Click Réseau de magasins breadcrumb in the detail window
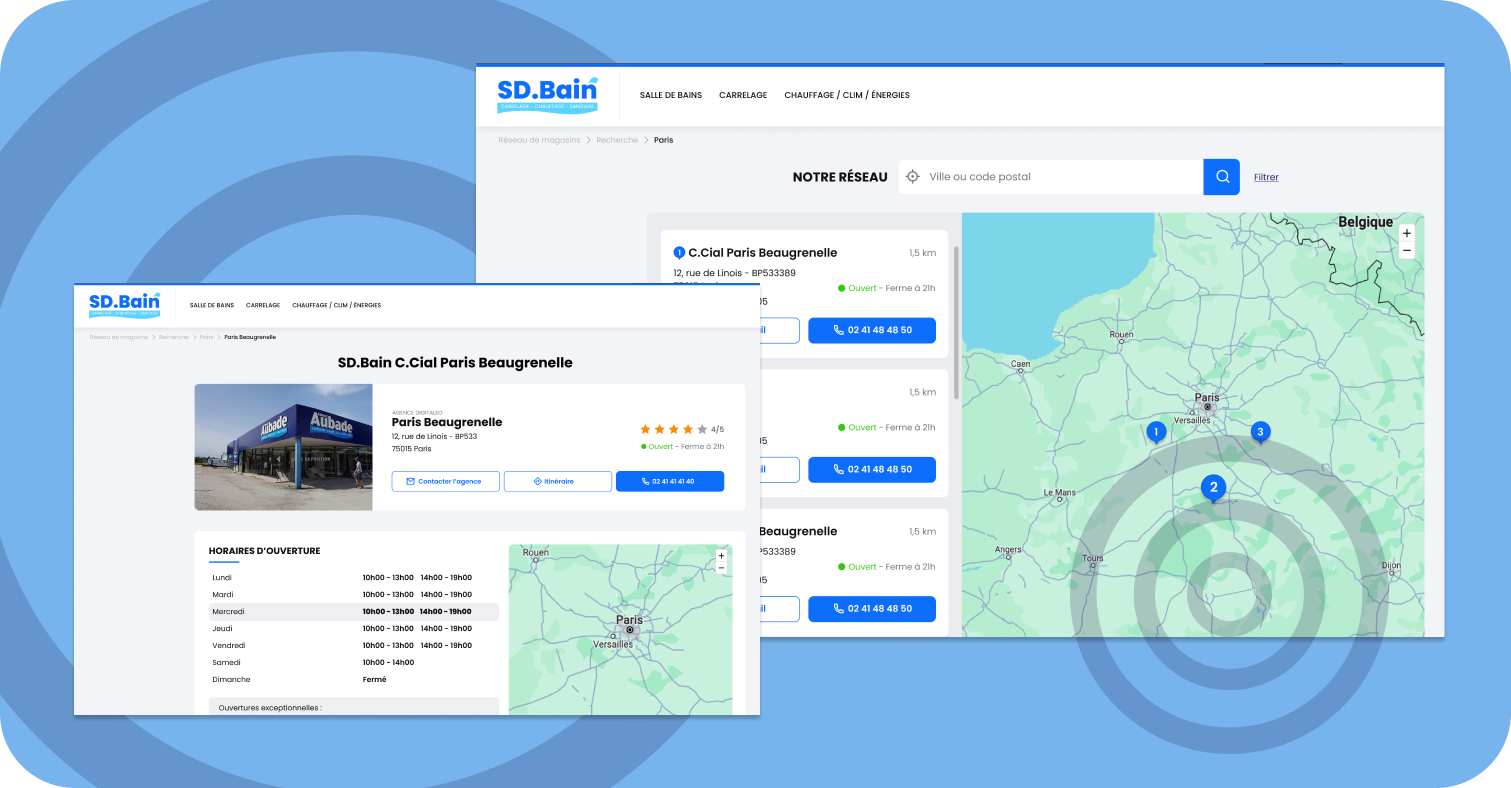Viewport: 1511px width, 788px height. 119,337
